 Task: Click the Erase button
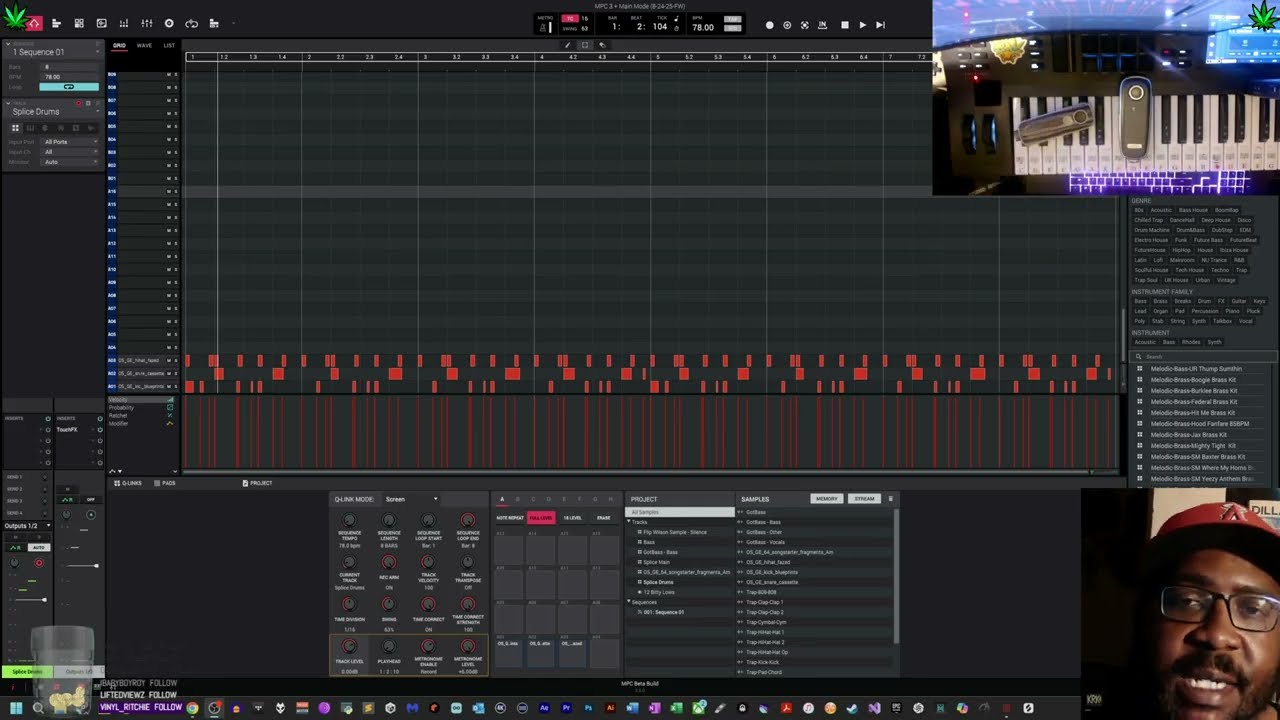pos(603,518)
